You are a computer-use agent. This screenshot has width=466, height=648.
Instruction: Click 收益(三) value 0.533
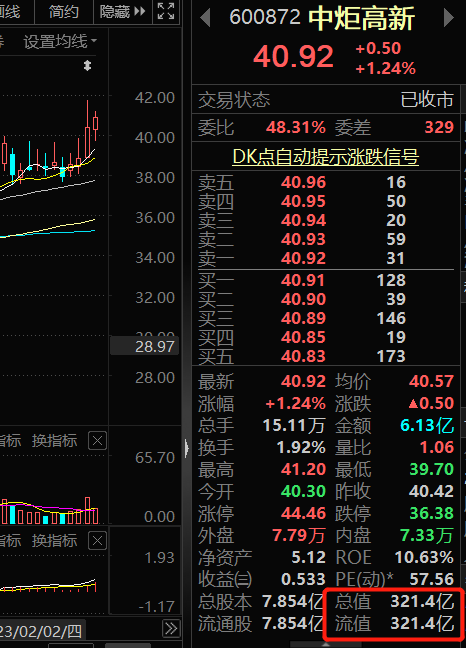[x=304, y=579]
